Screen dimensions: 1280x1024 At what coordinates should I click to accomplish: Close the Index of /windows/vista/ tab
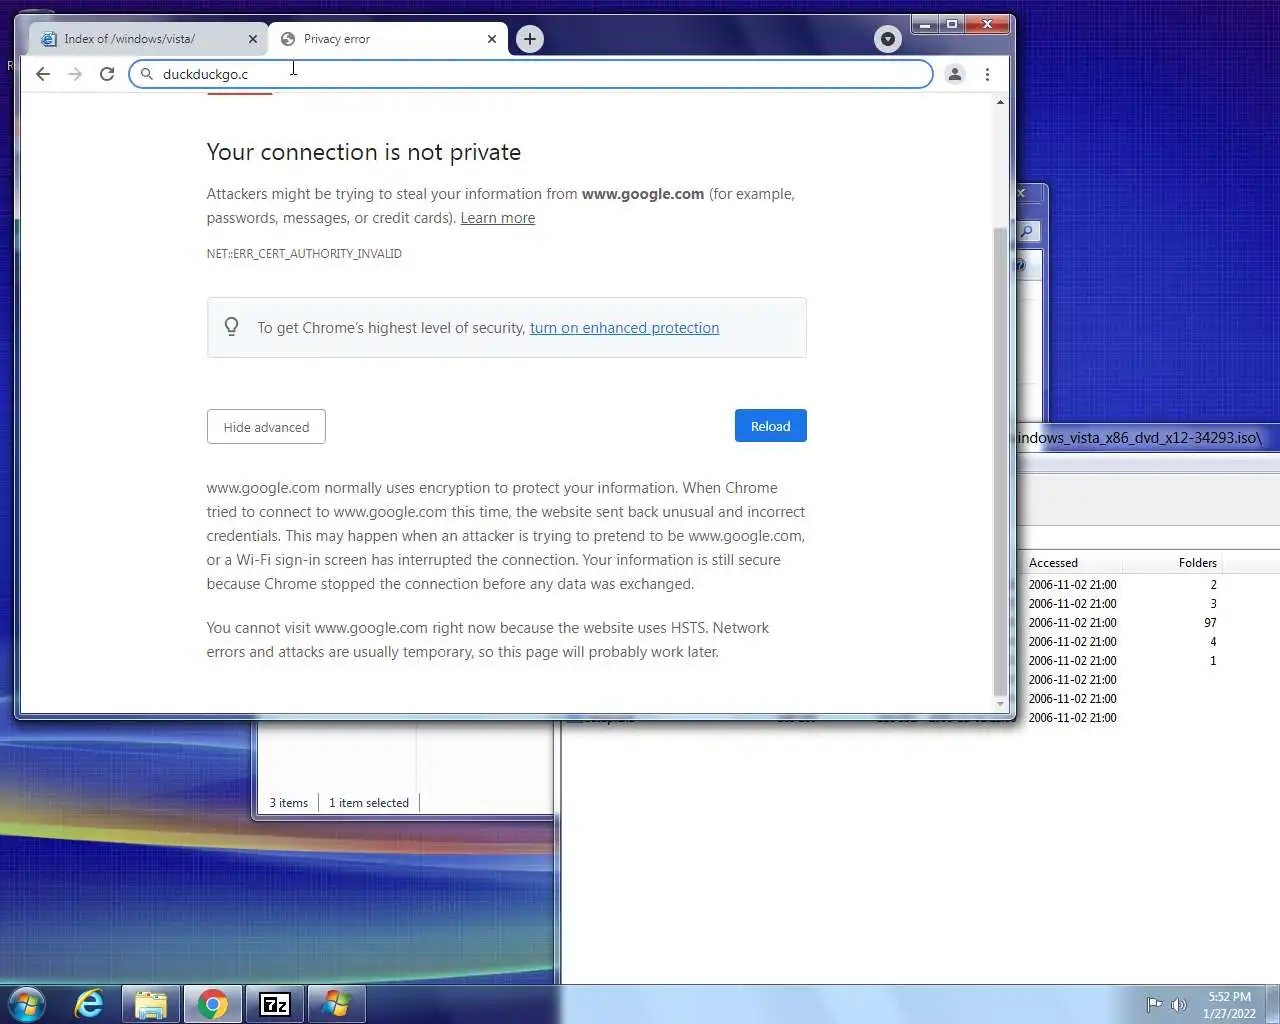pos(252,39)
